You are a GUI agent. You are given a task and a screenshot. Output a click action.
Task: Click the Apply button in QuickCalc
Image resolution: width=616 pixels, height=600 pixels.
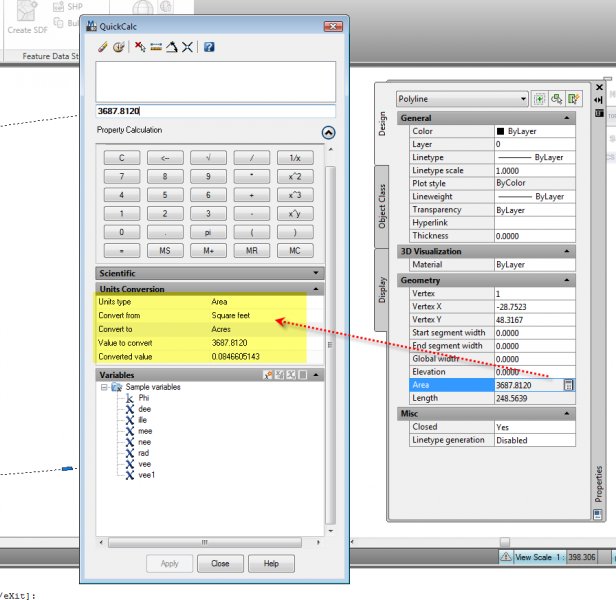169,563
